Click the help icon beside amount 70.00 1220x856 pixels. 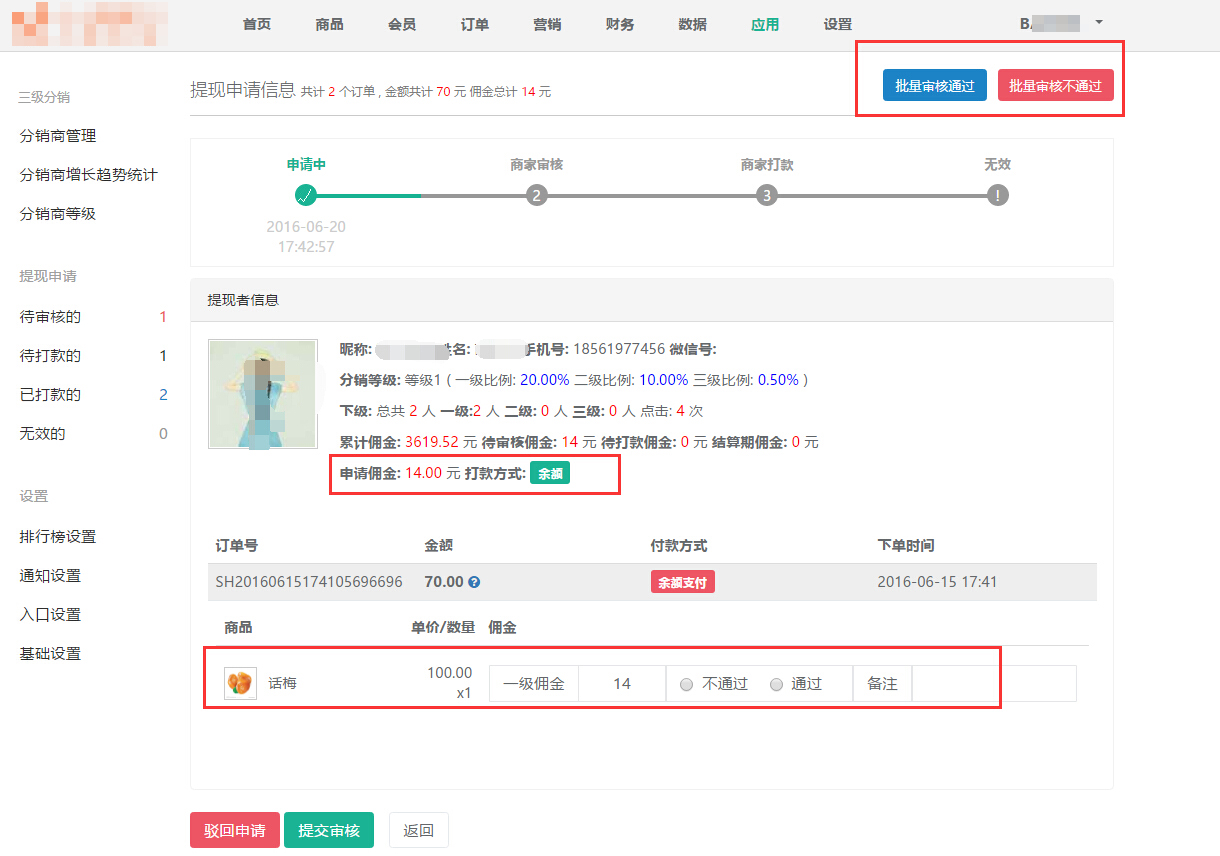click(474, 582)
